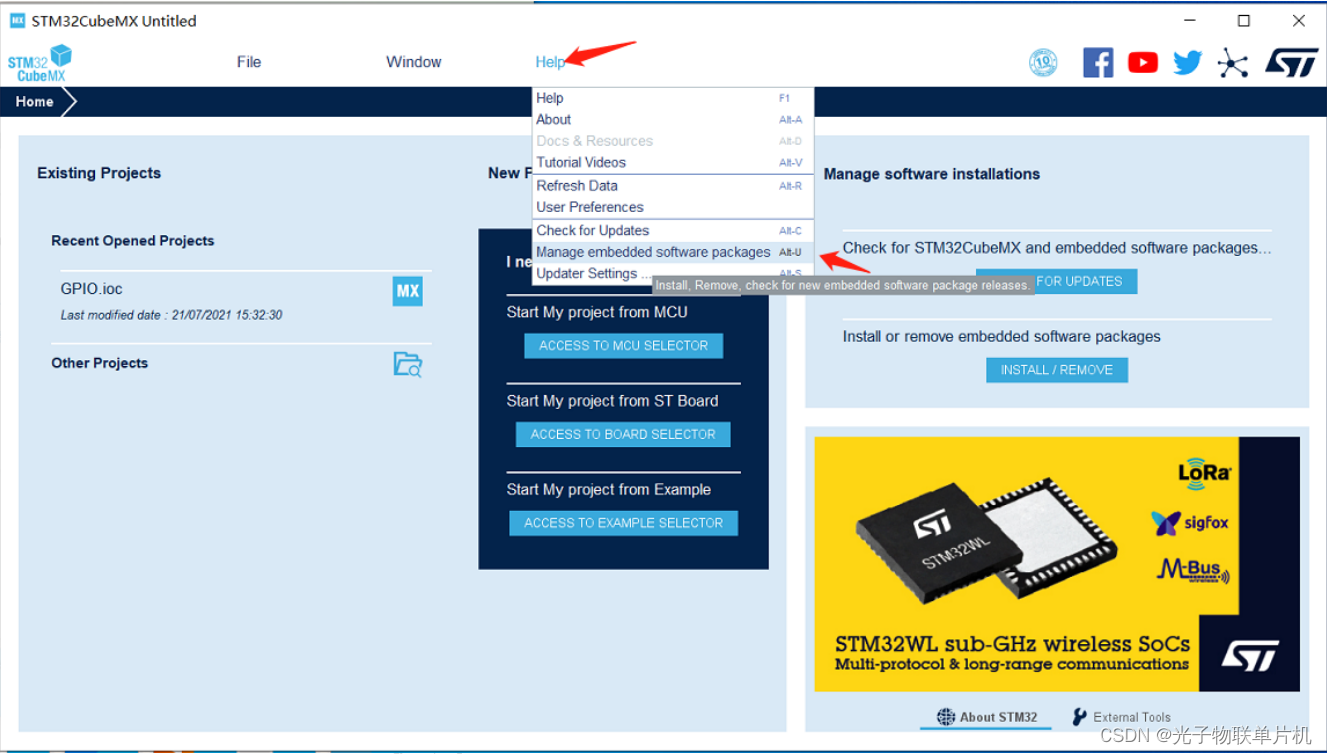This screenshot has height=754, width=1327.
Task: Click the ST logo in header
Action: pyautogui.click(x=1291, y=63)
